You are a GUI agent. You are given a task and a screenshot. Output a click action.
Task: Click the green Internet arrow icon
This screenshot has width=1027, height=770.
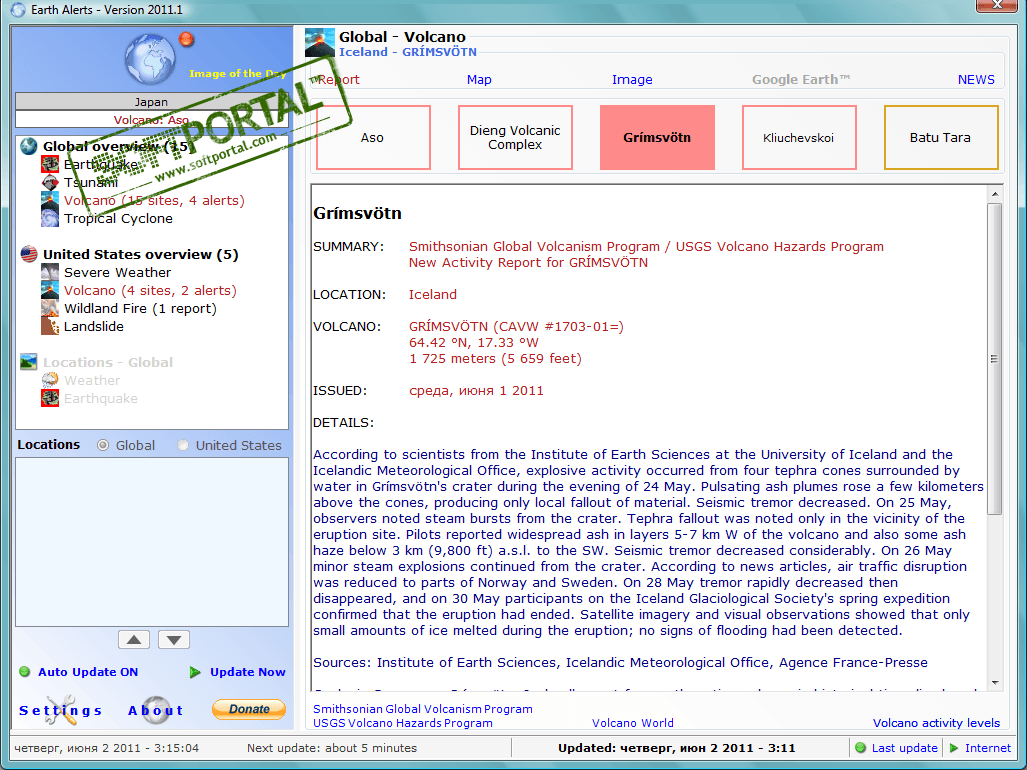pyautogui.click(x=954, y=748)
